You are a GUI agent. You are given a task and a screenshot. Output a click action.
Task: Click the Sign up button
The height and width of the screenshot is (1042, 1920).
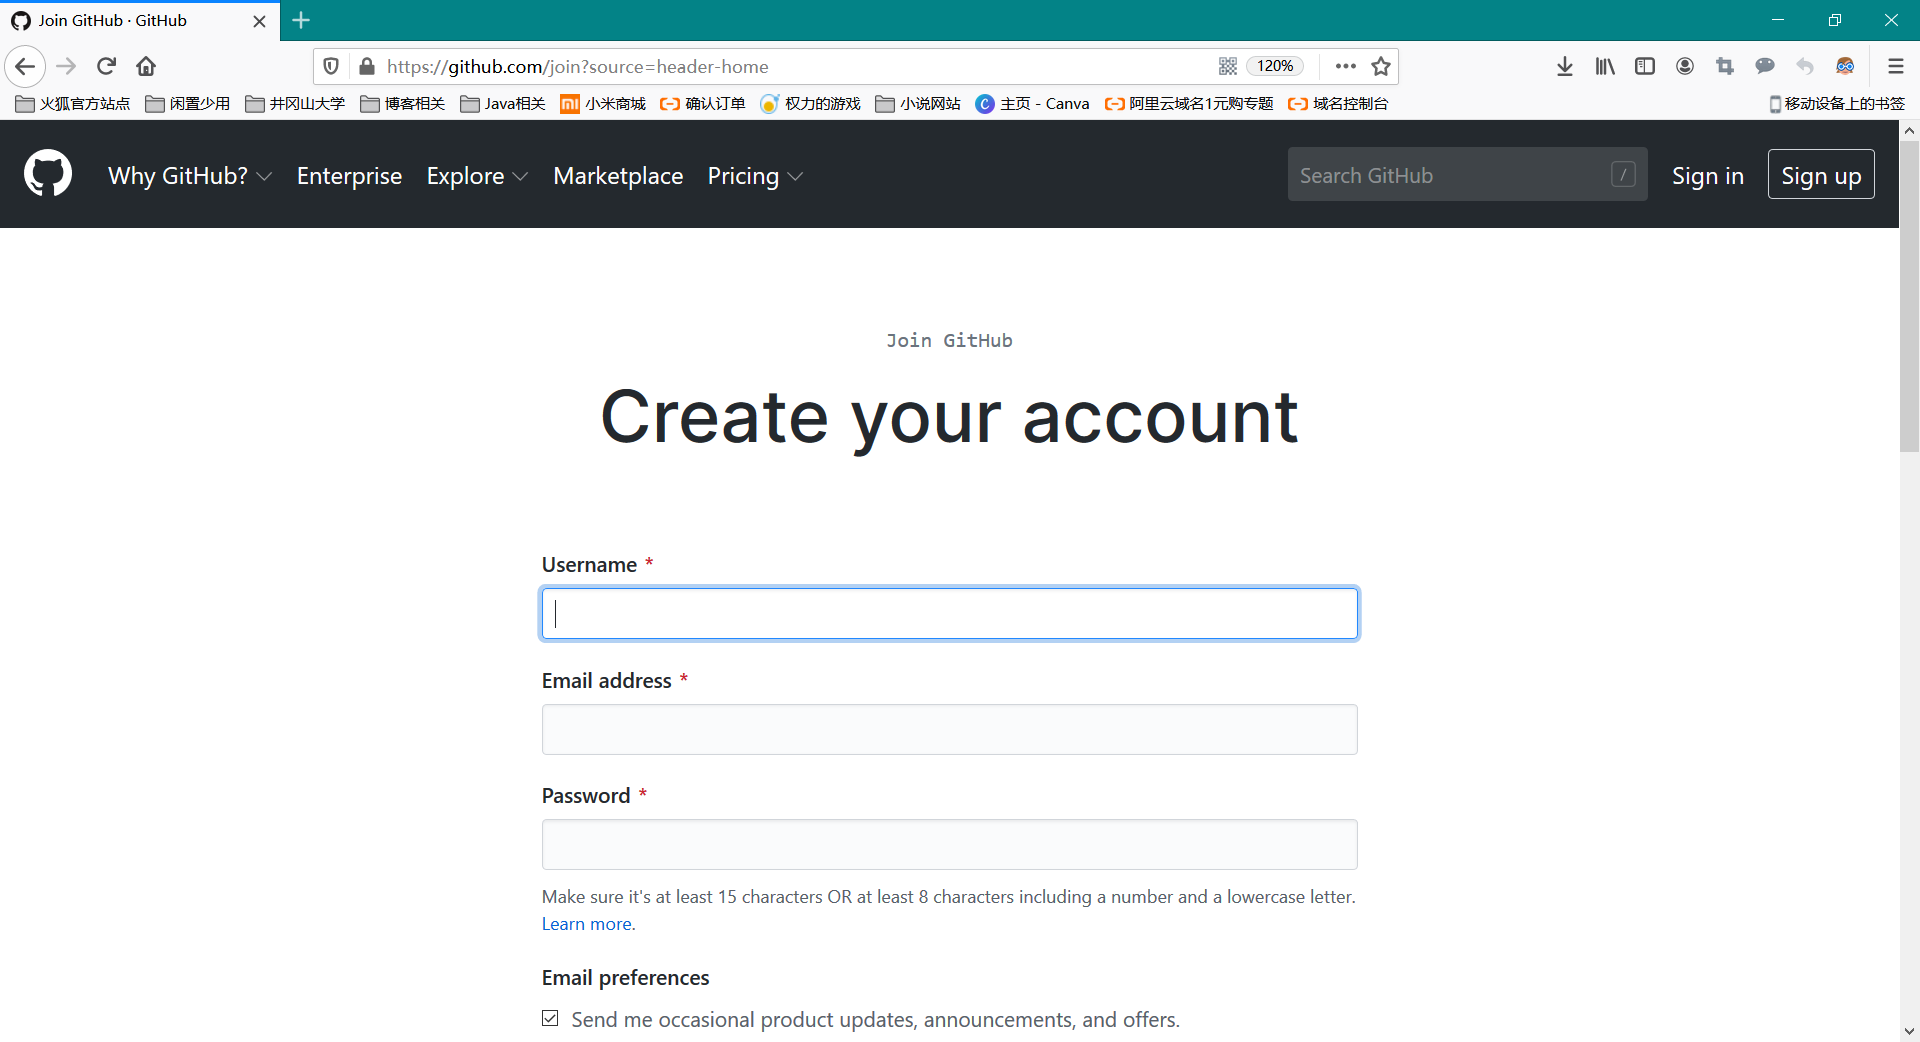coord(1820,175)
